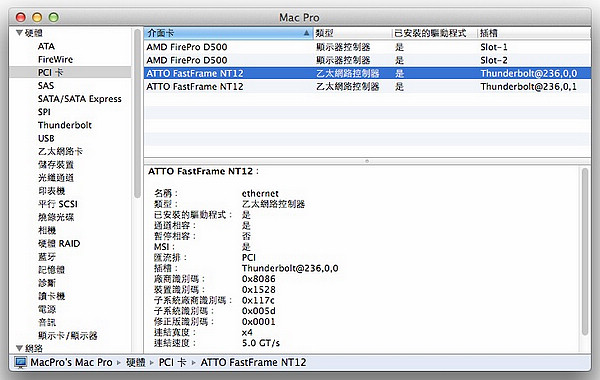600x380 pixels.
Task: Collapse the 硬體 hardware section triangle
Action: [x=19, y=33]
